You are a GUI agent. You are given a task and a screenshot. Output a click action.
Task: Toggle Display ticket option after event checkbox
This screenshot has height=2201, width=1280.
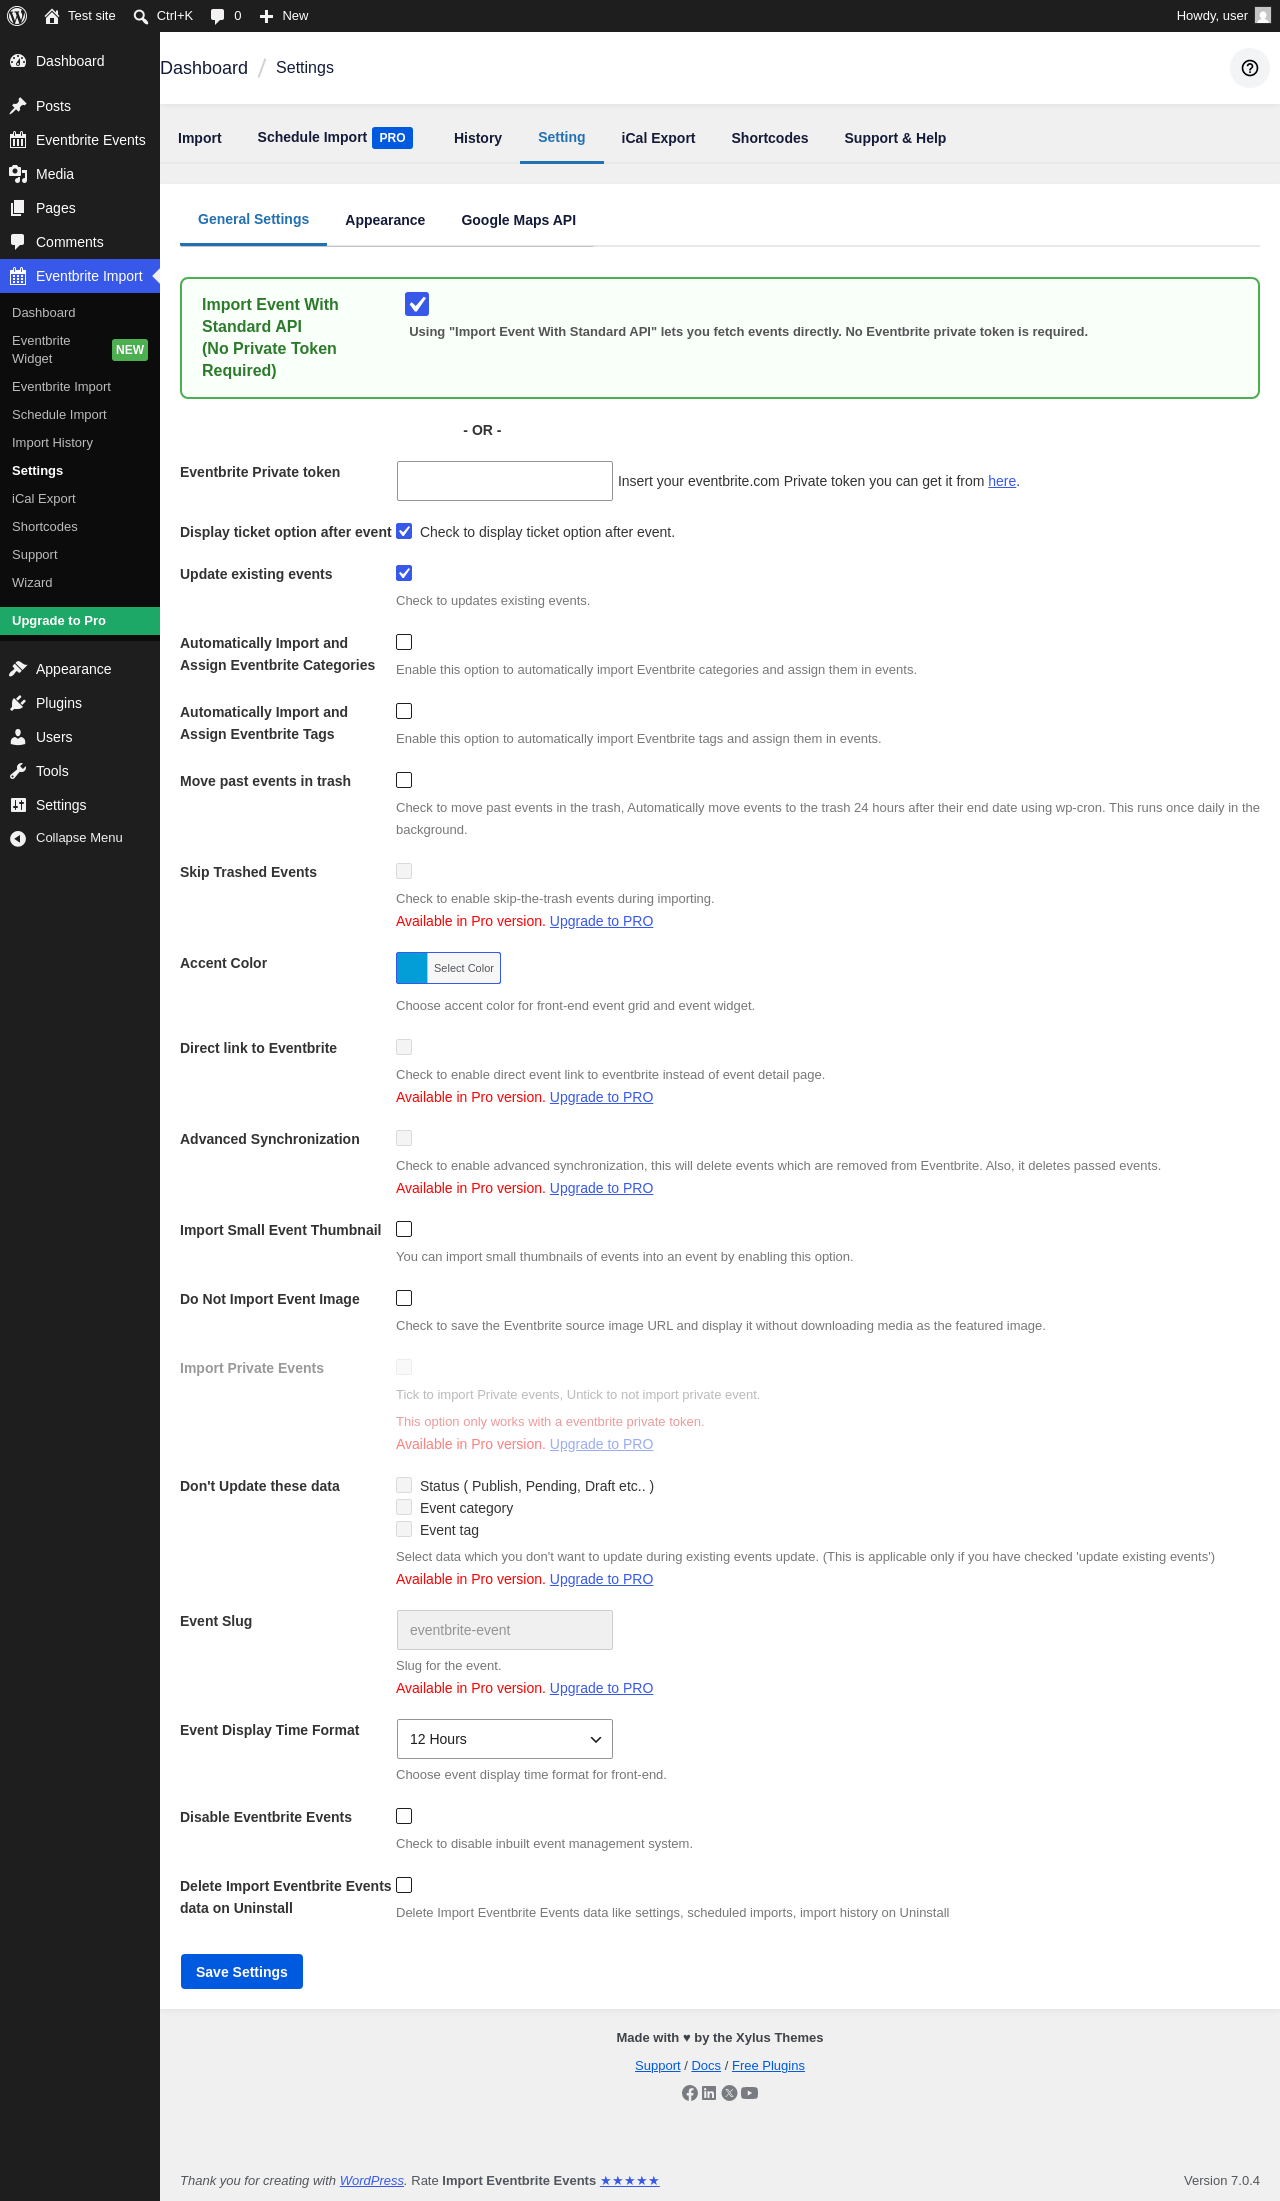pos(404,531)
